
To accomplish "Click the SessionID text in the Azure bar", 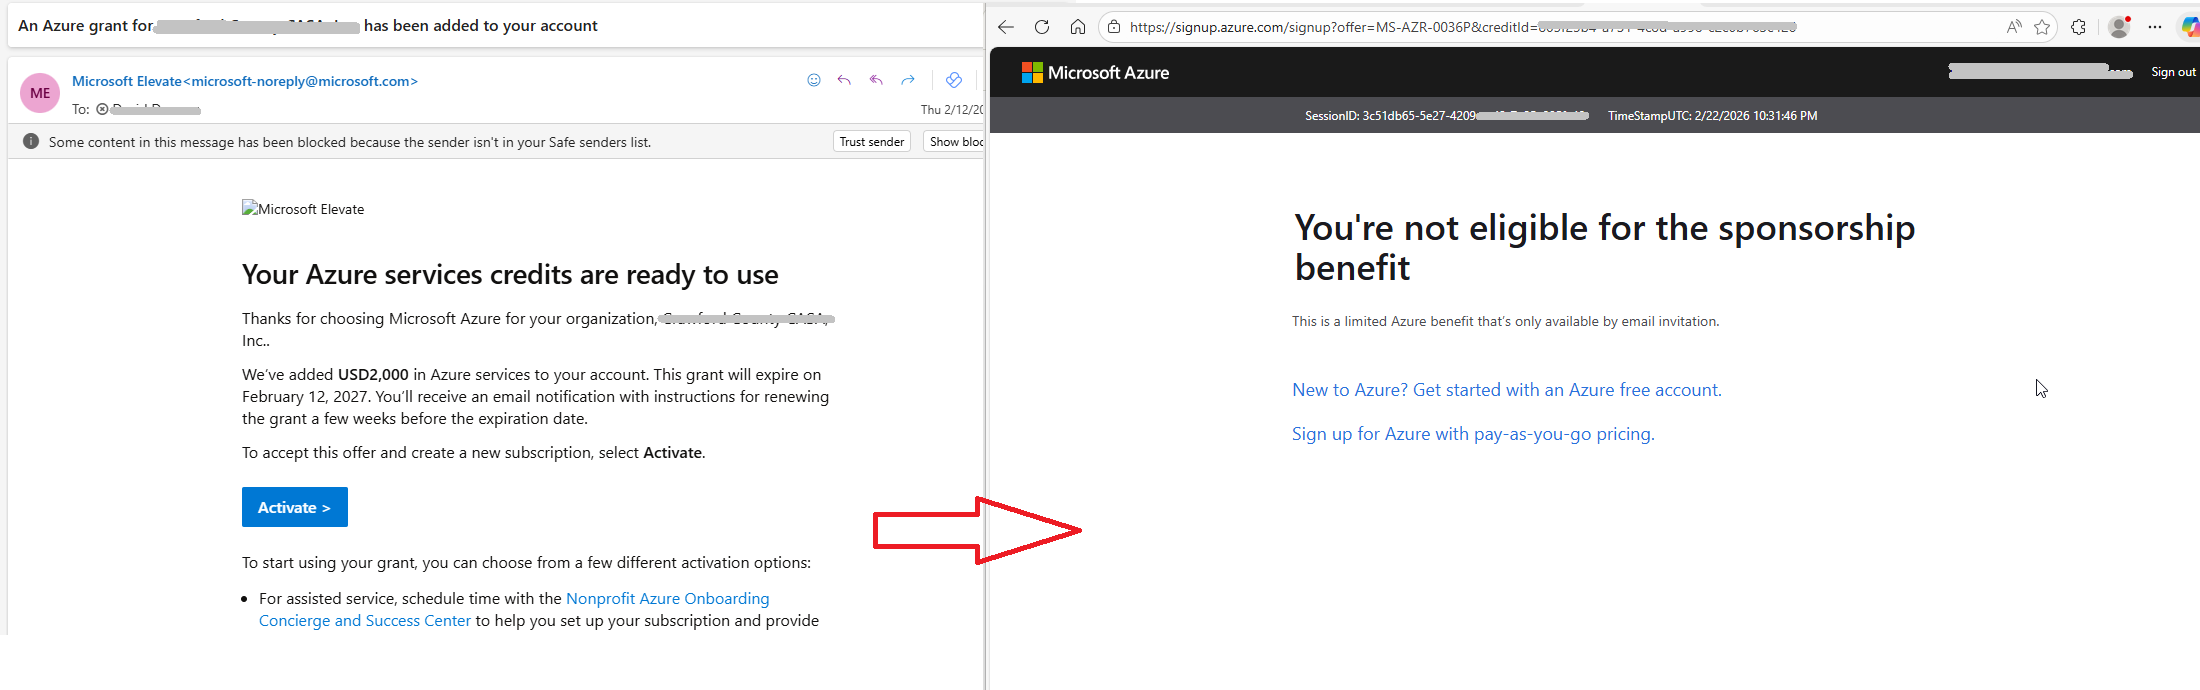I will coord(1446,116).
